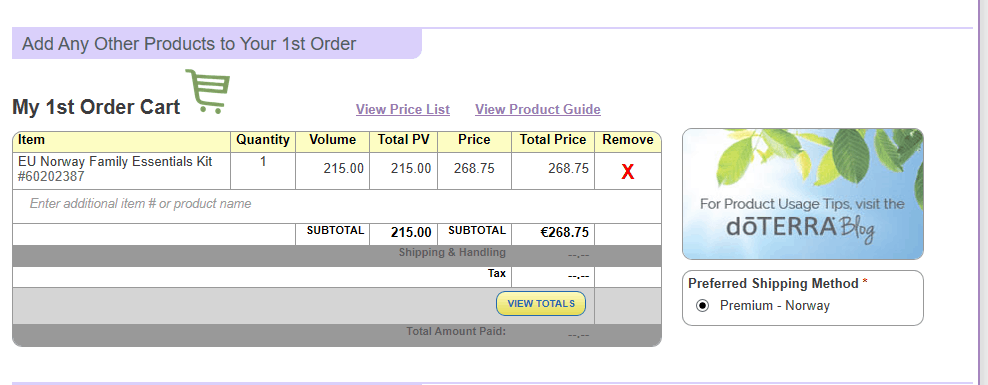Image resolution: width=988 pixels, height=385 pixels.
Task: Click the Add Any Other Products heading
Action: (x=189, y=44)
